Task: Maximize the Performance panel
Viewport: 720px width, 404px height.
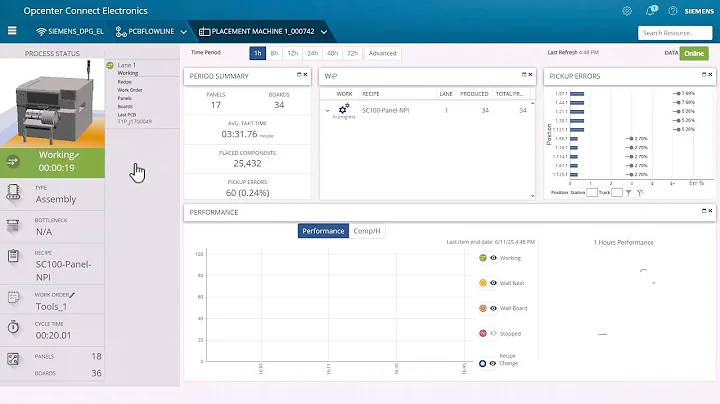Action: pos(704,211)
